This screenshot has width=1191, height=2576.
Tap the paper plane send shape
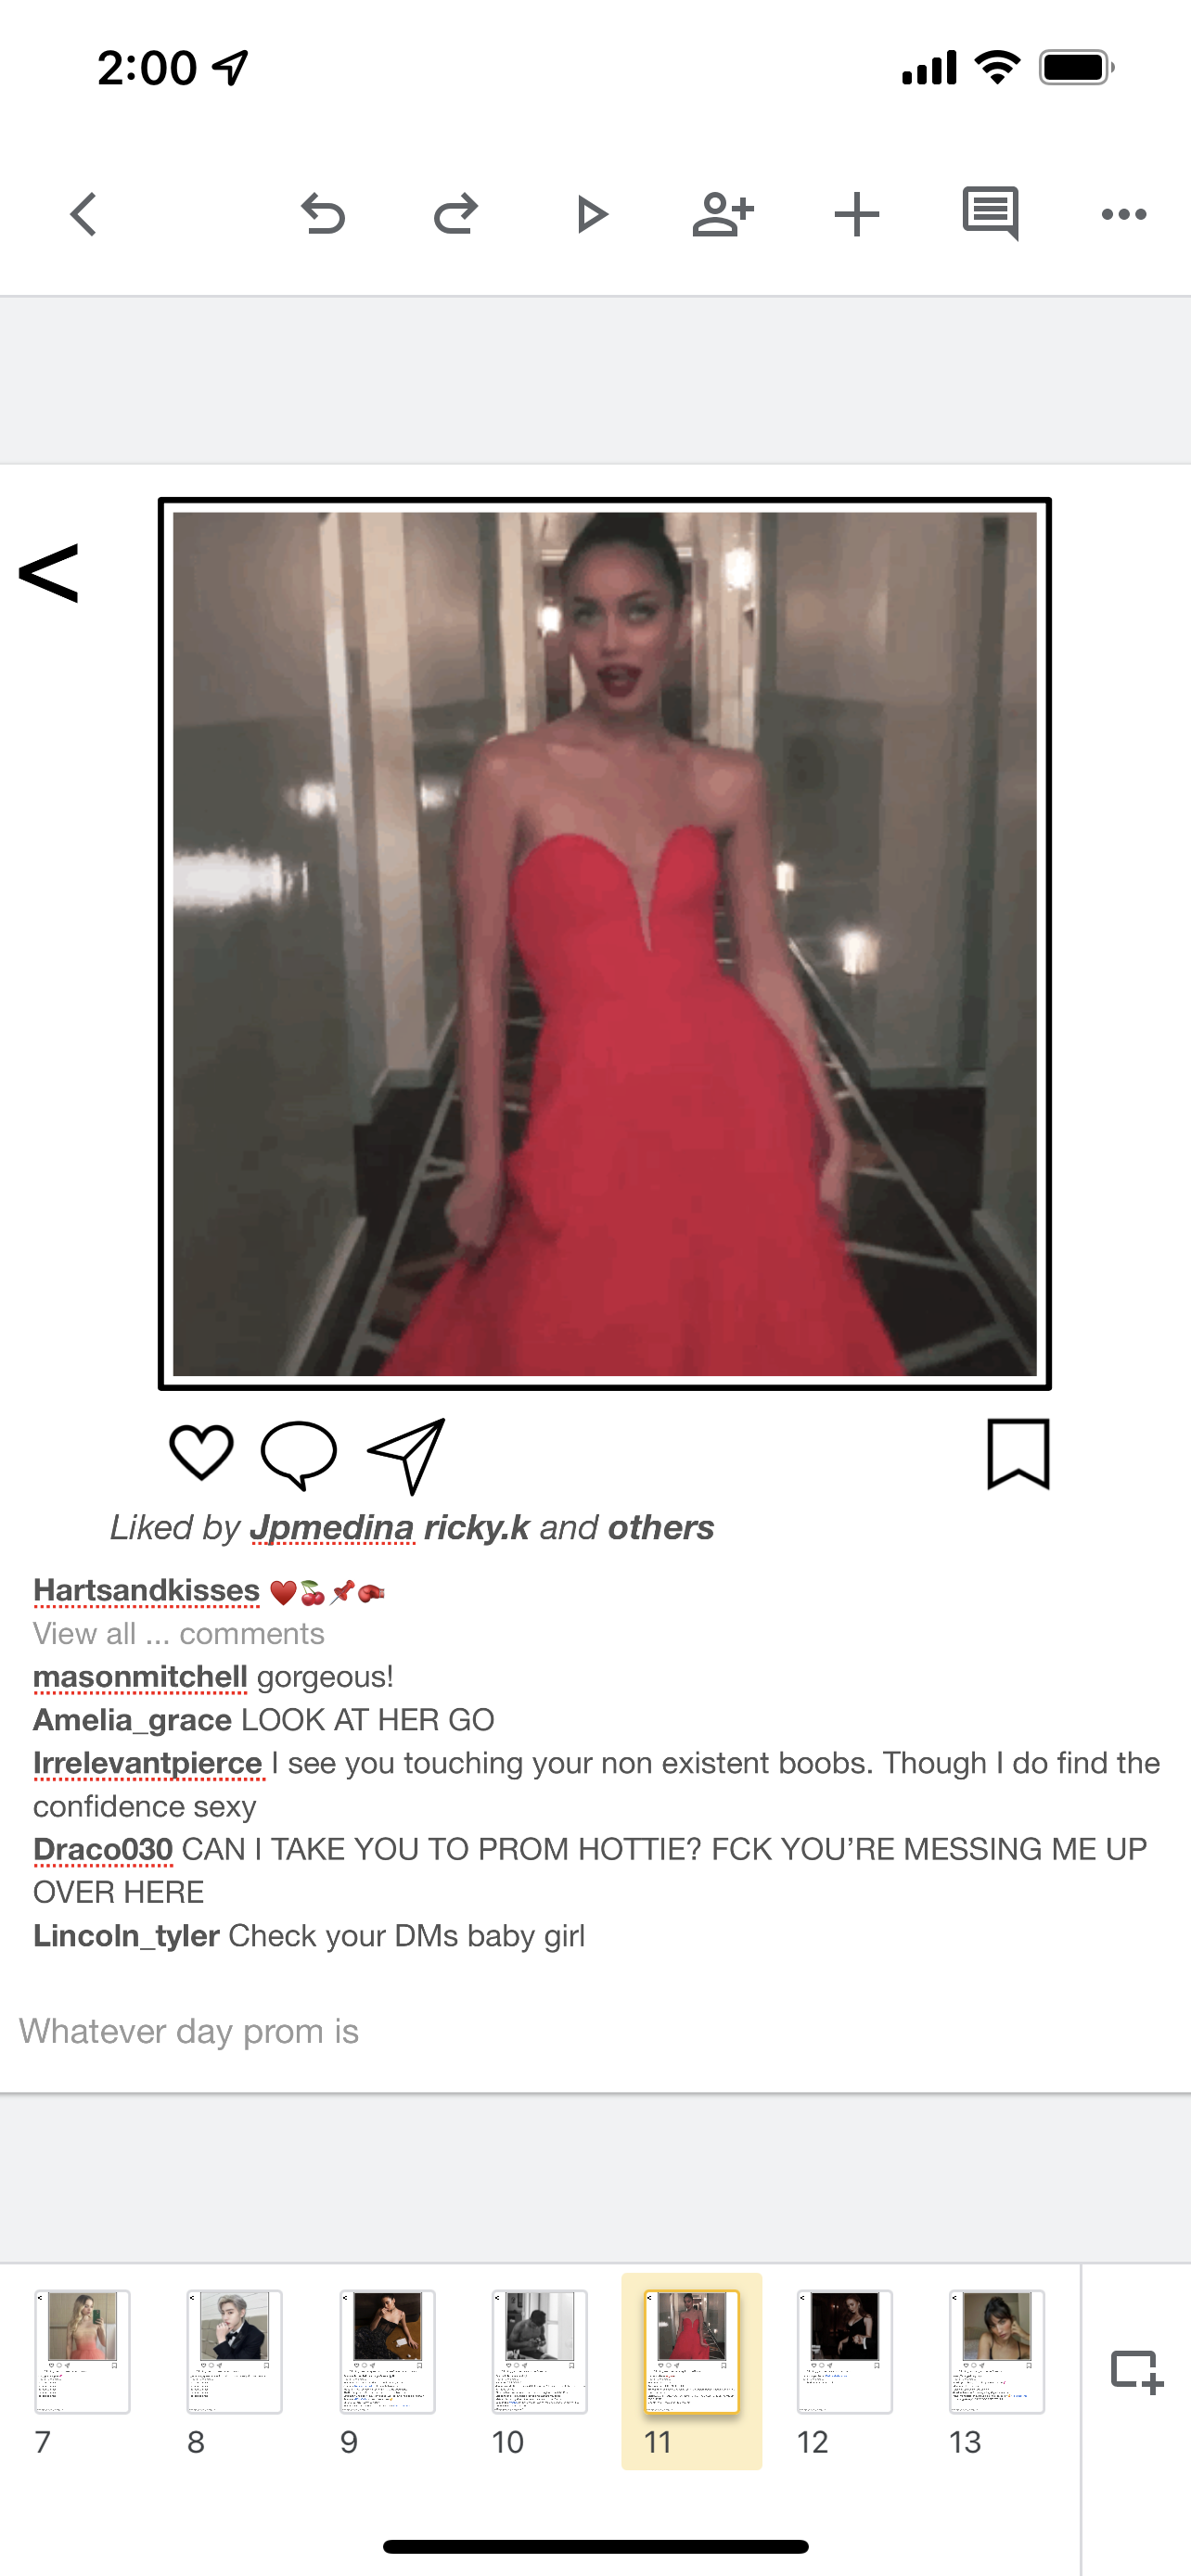click(x=407, y=1455)
